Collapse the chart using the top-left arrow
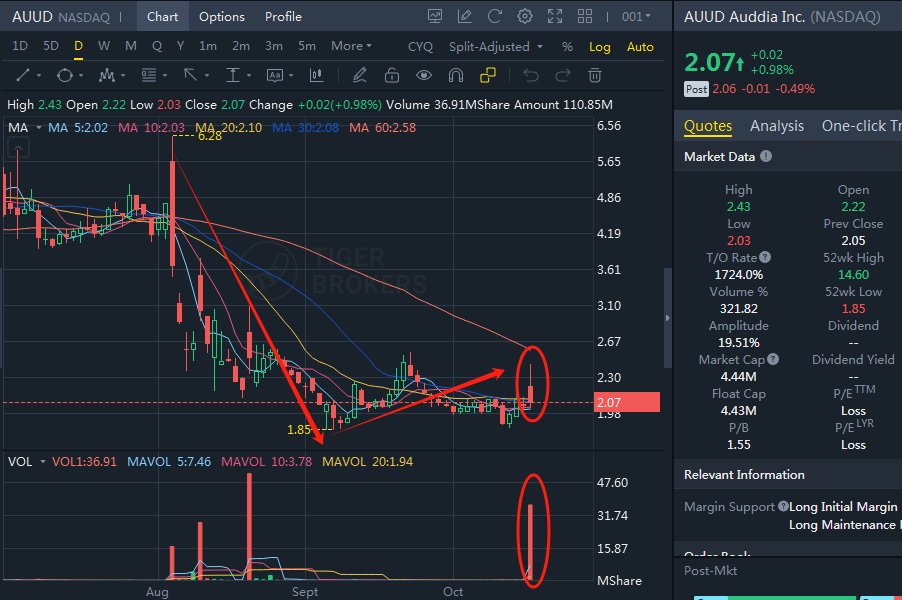Image resolution: width=902 pixels, height=600 pixels. click(18, 148)
